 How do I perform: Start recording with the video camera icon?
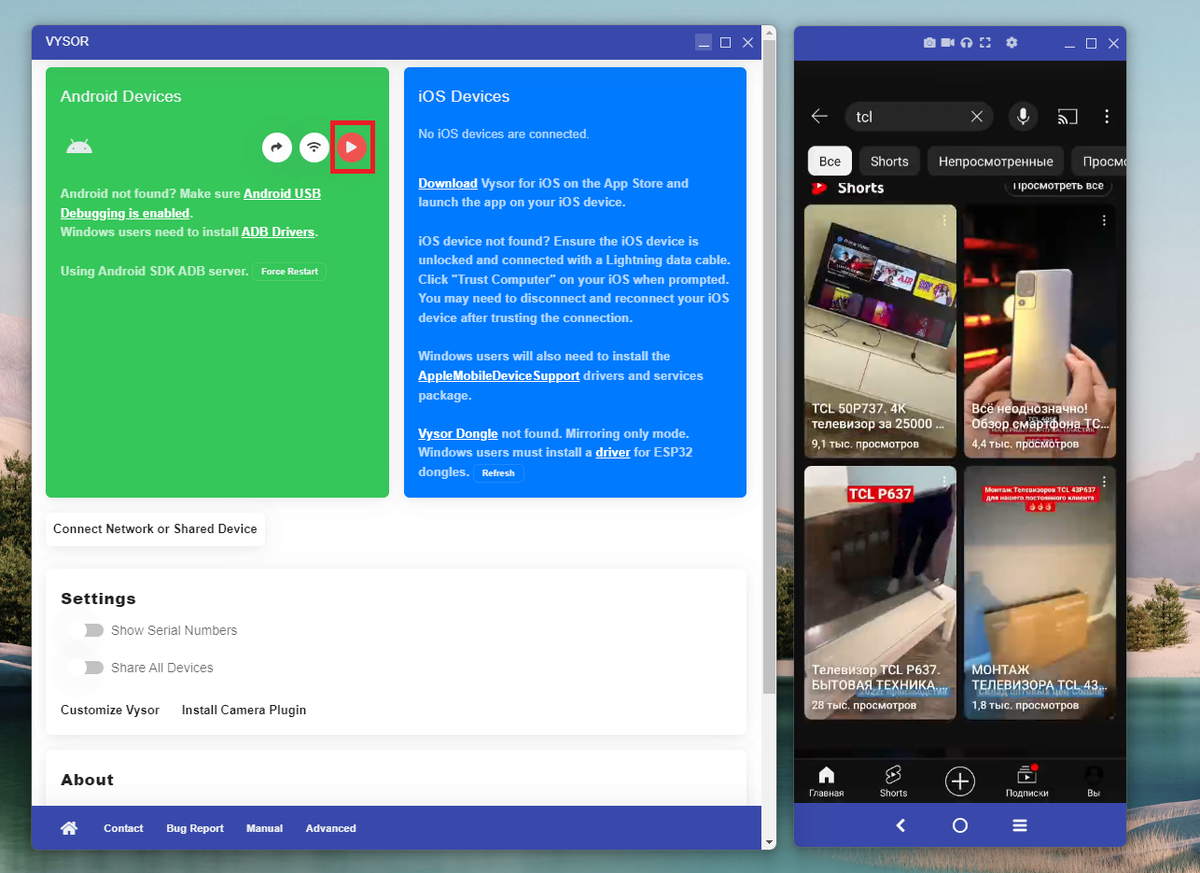(x=949, y=43)
